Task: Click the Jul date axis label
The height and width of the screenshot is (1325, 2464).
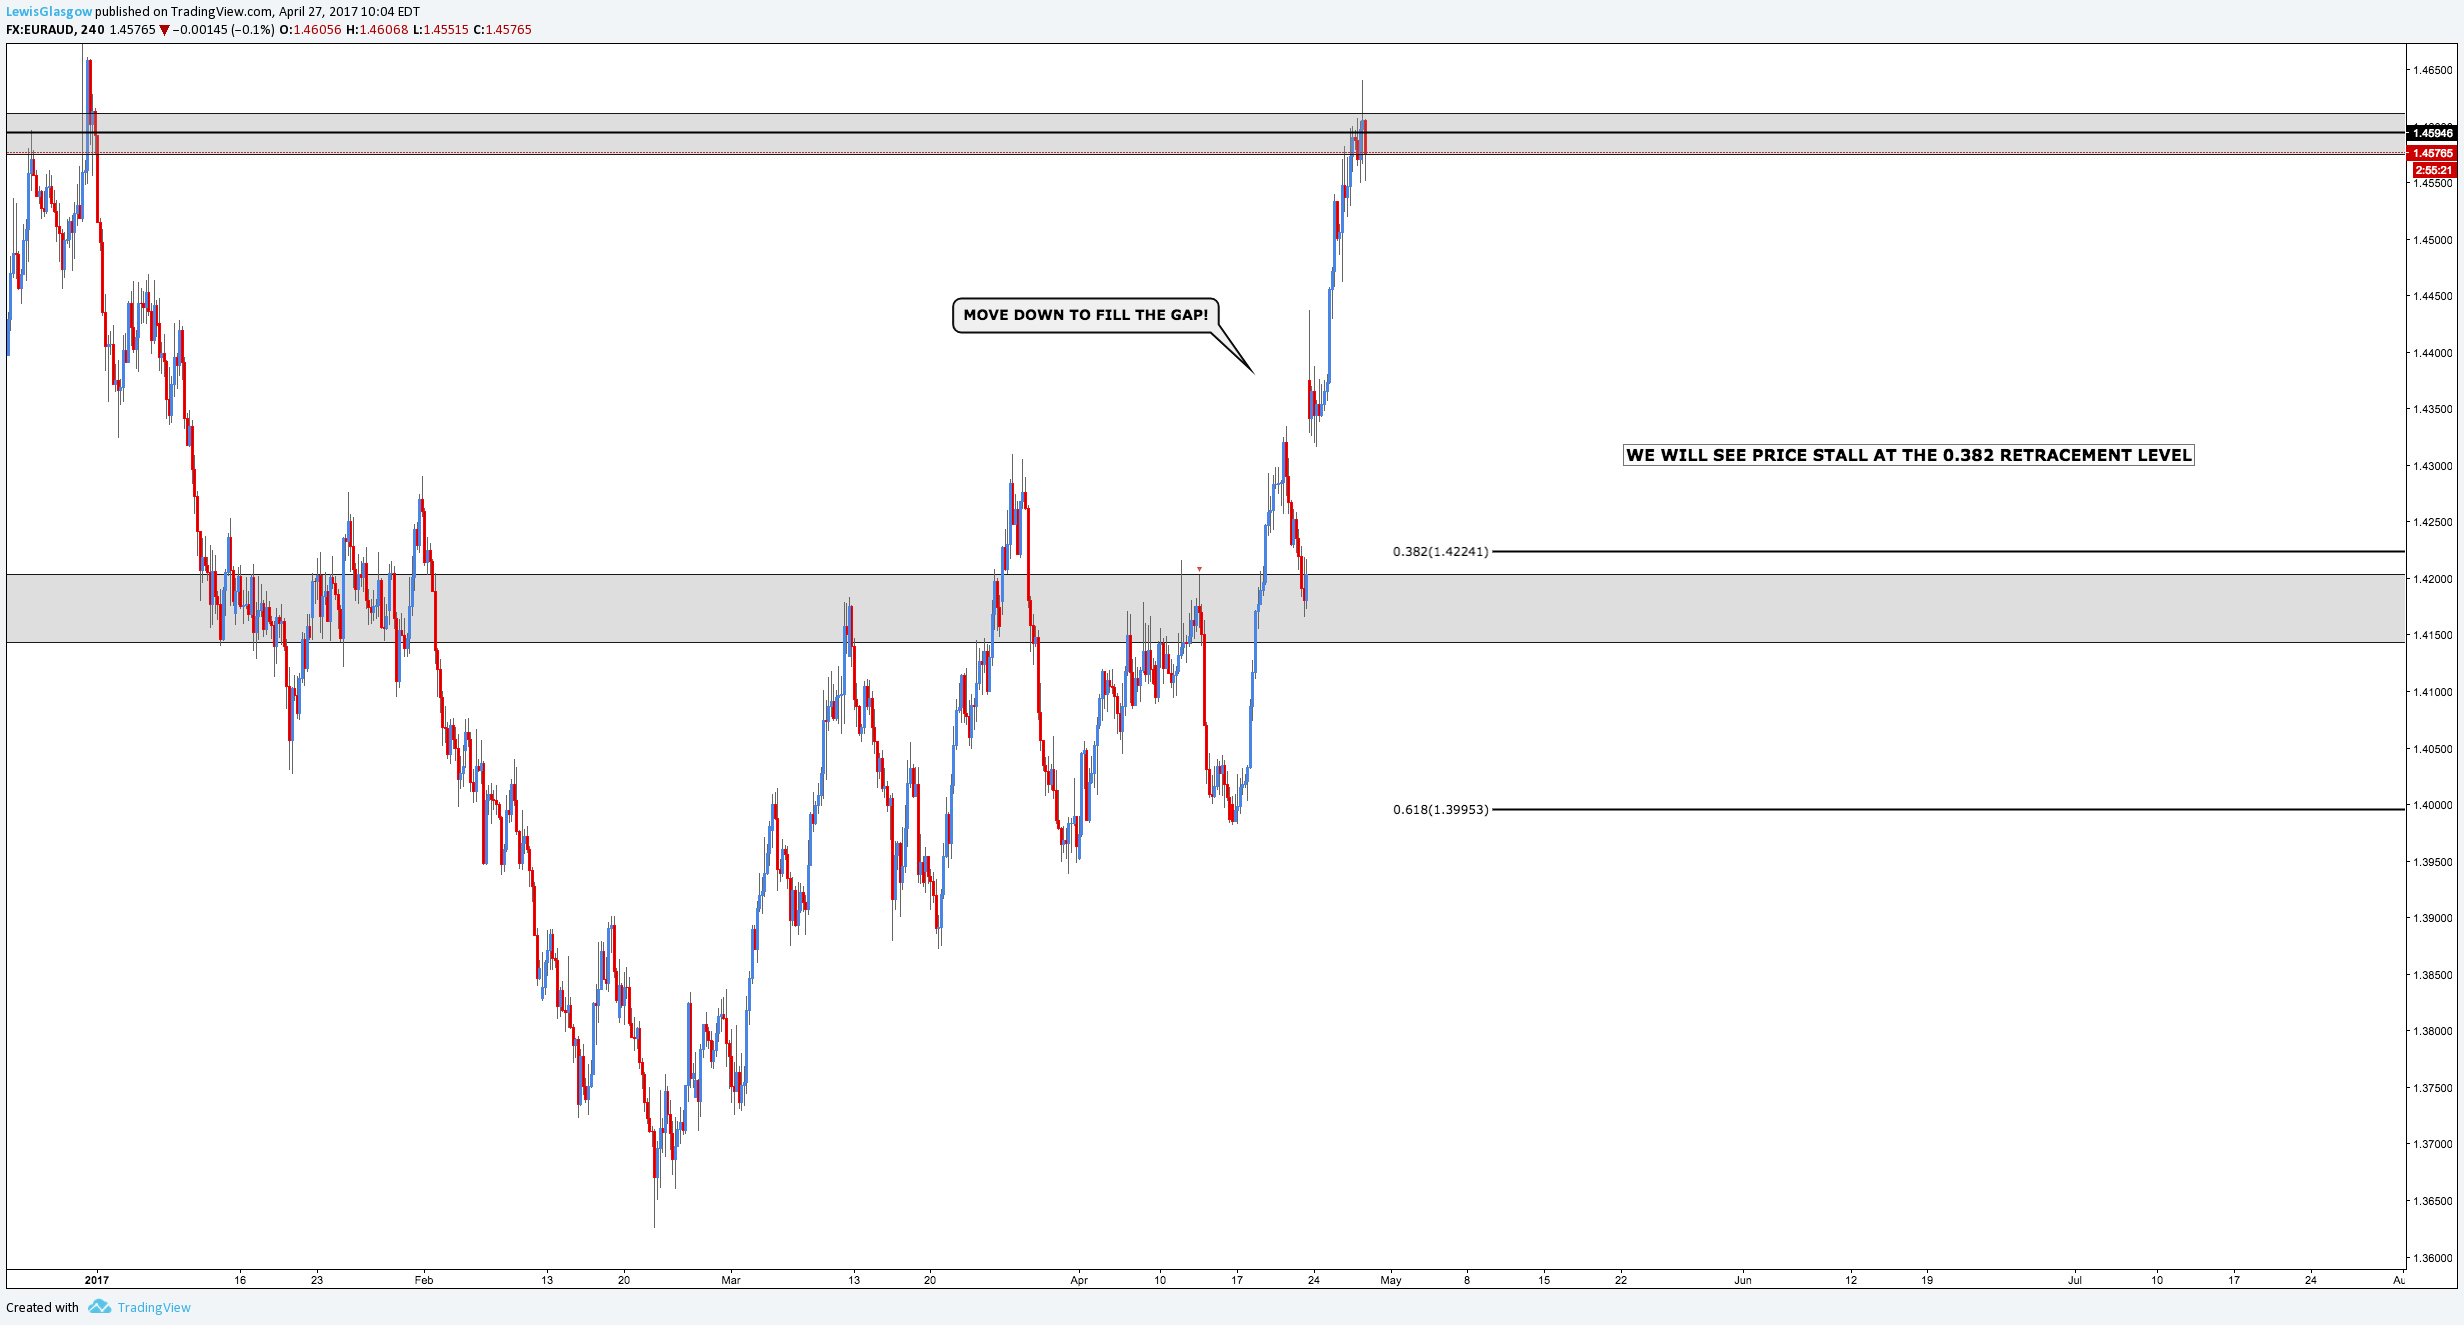Action: (2075, 1280)
